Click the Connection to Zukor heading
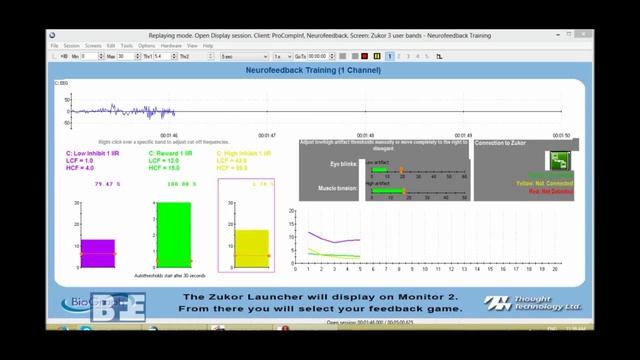The image size is (640, 360). [x=500, y=143]
